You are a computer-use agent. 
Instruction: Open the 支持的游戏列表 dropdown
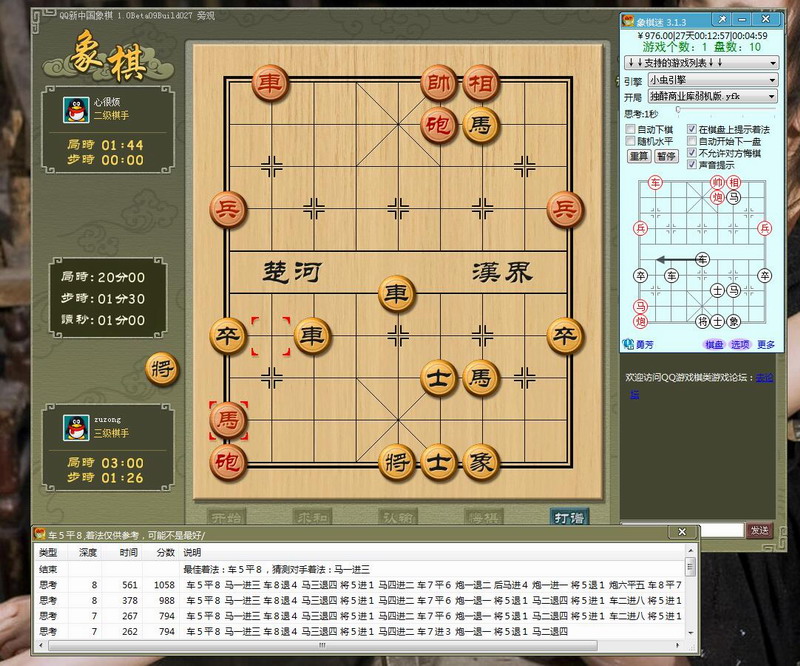702,63
